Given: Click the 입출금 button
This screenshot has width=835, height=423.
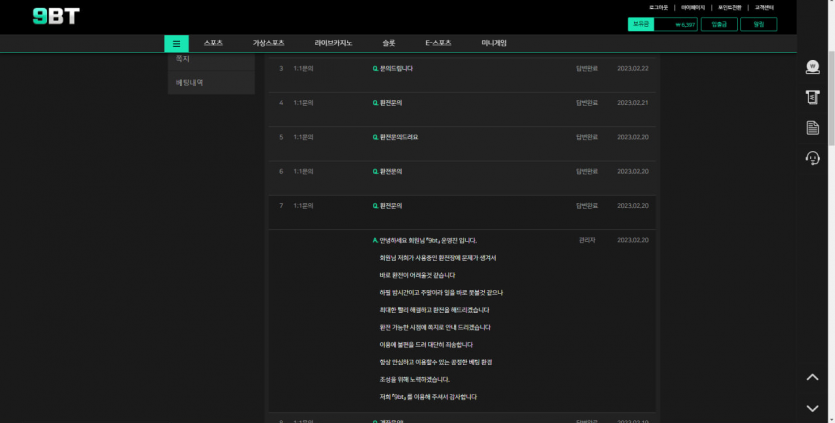Looking at the screenshot, I should (x=718, y=24).
